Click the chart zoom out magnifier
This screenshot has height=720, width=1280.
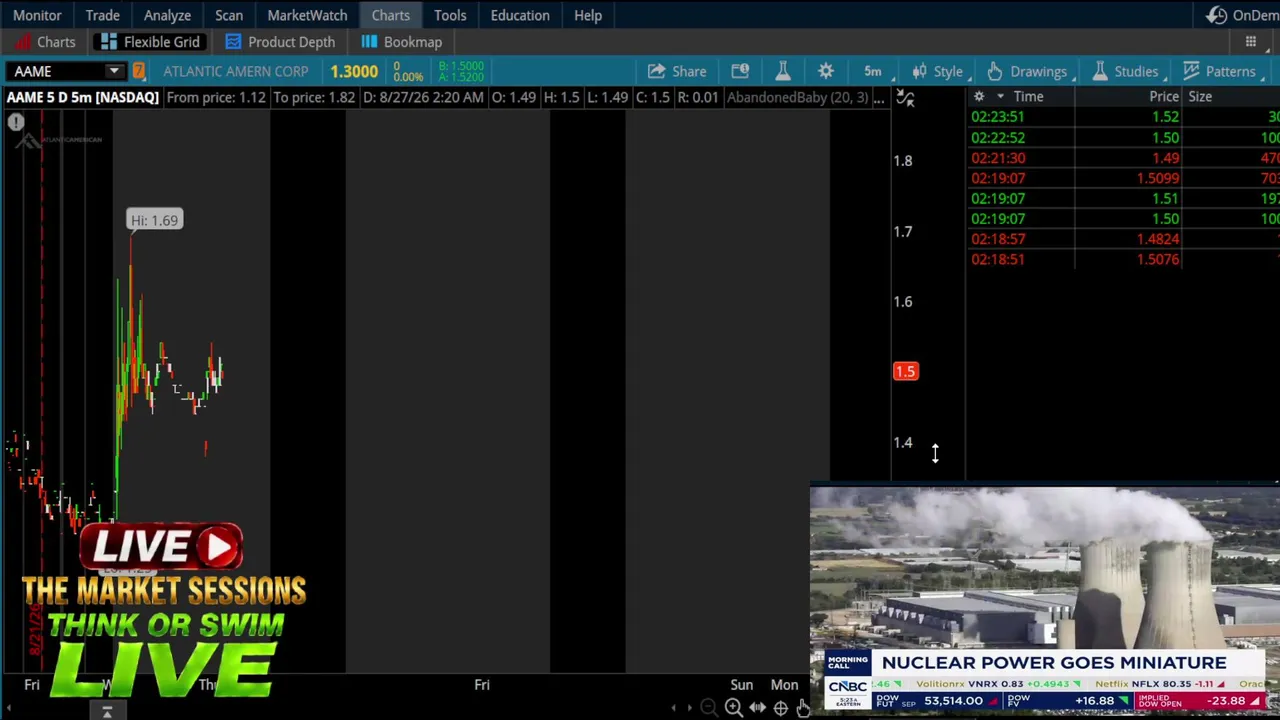point(709,708)
